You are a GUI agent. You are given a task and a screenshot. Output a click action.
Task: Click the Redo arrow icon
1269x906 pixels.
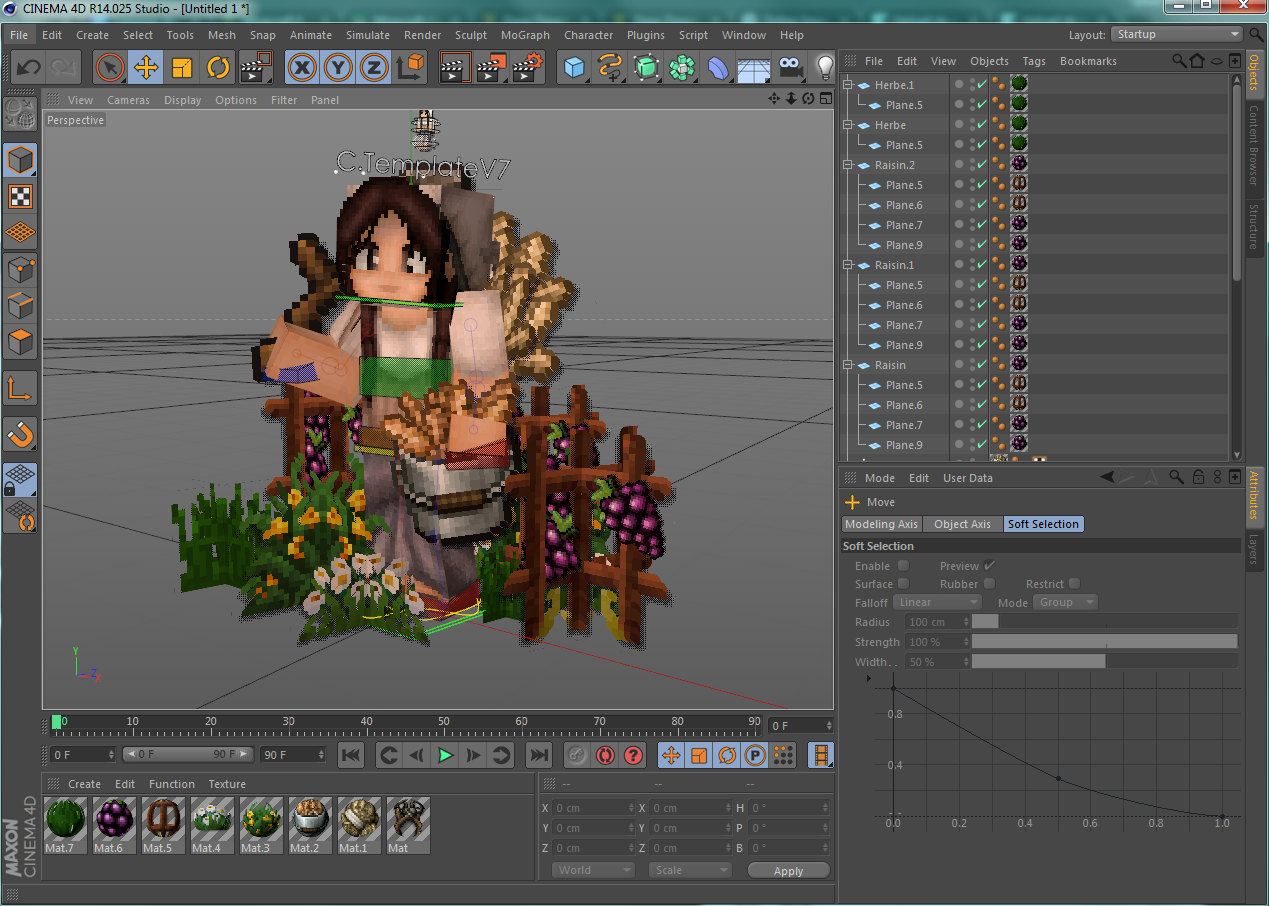tap(63, 68)
